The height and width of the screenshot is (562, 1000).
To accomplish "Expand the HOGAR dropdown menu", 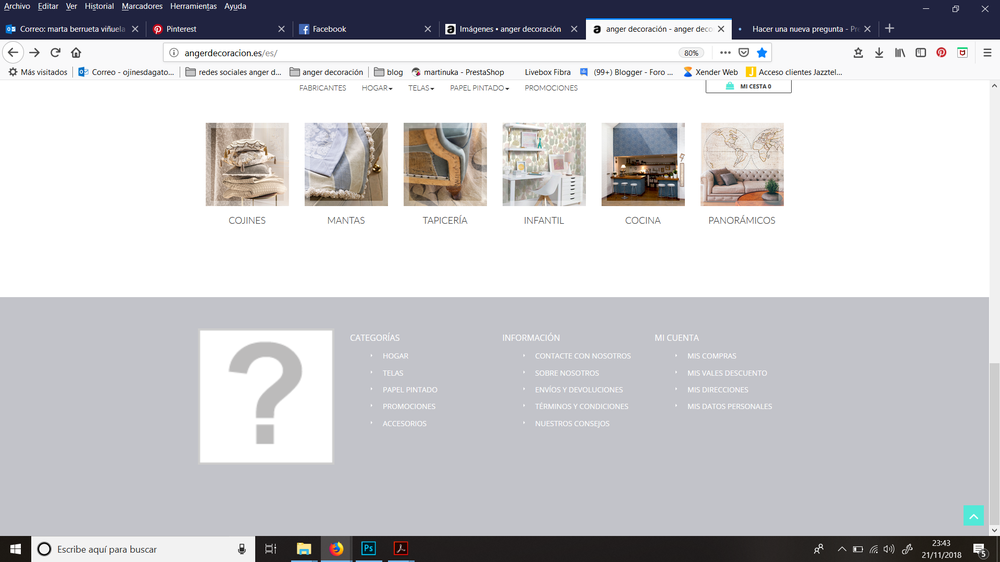I will coord(377,88).
